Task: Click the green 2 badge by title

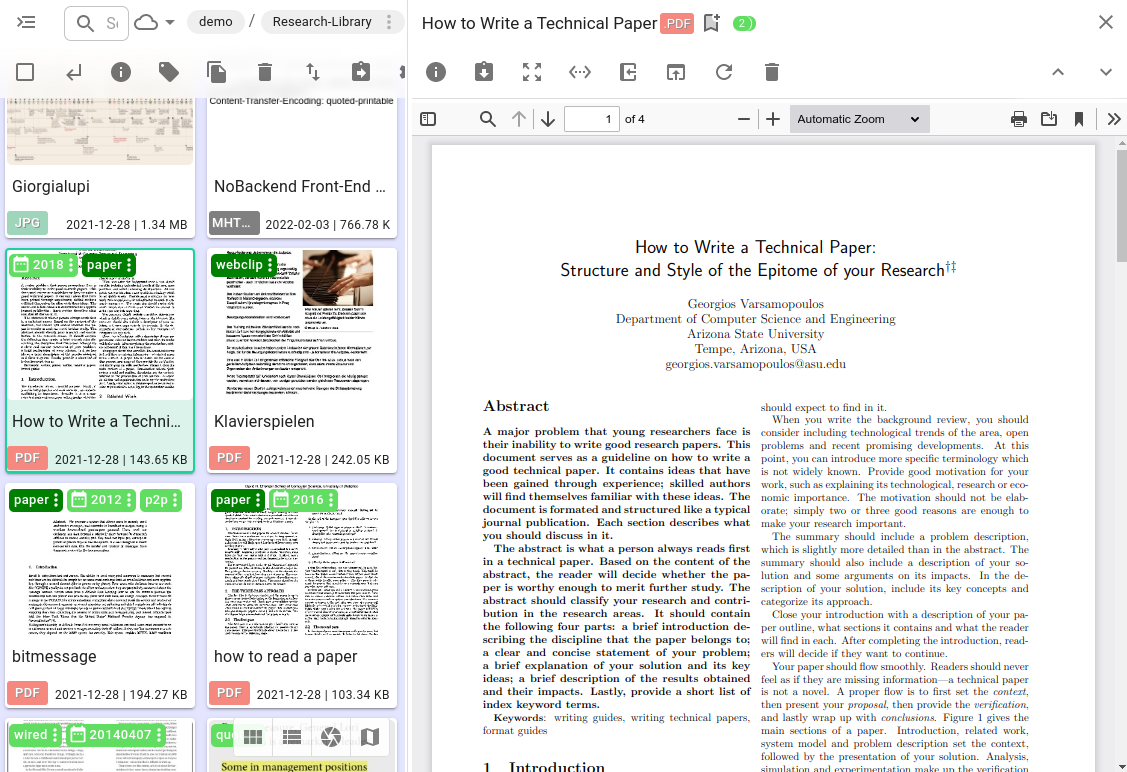Action: pyautogui.click(x=744, y=23)
